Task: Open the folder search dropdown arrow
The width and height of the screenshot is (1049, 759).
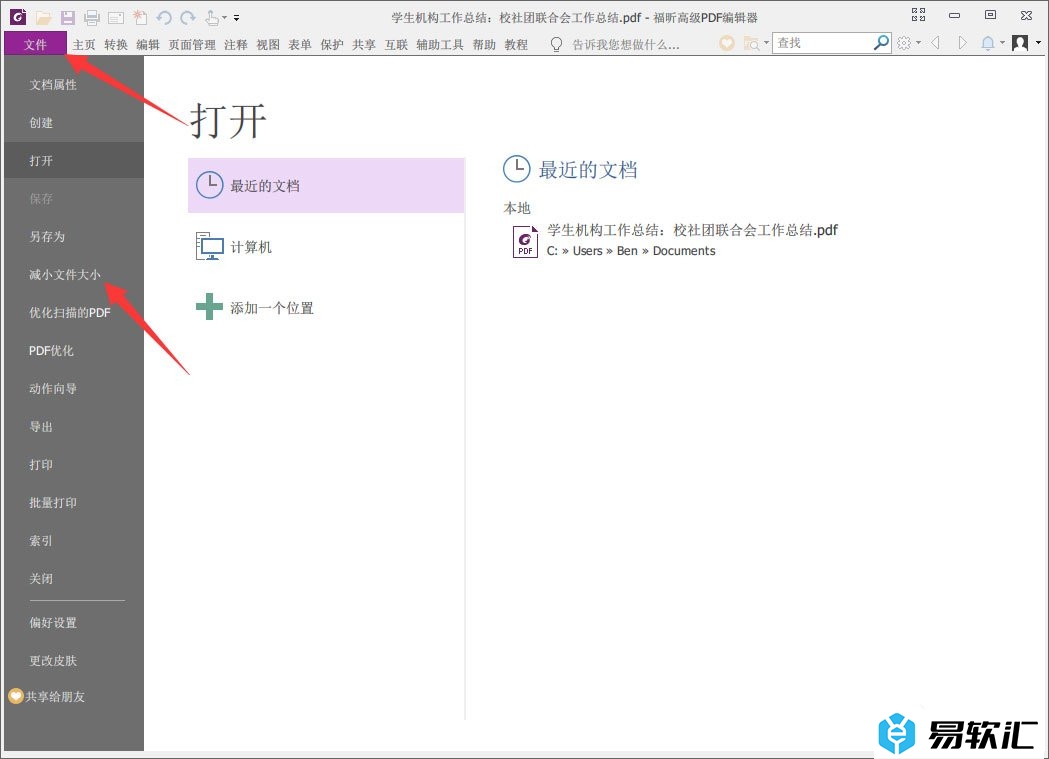Action: pos(766,43)
